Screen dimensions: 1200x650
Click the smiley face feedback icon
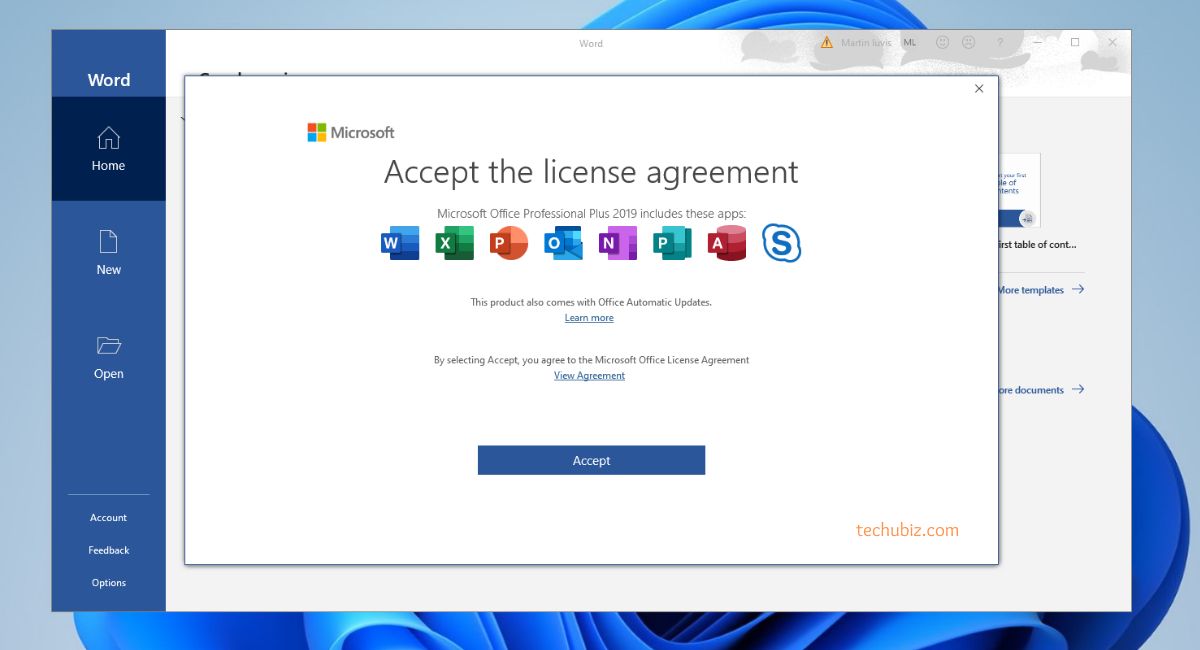tap(942, 43)
